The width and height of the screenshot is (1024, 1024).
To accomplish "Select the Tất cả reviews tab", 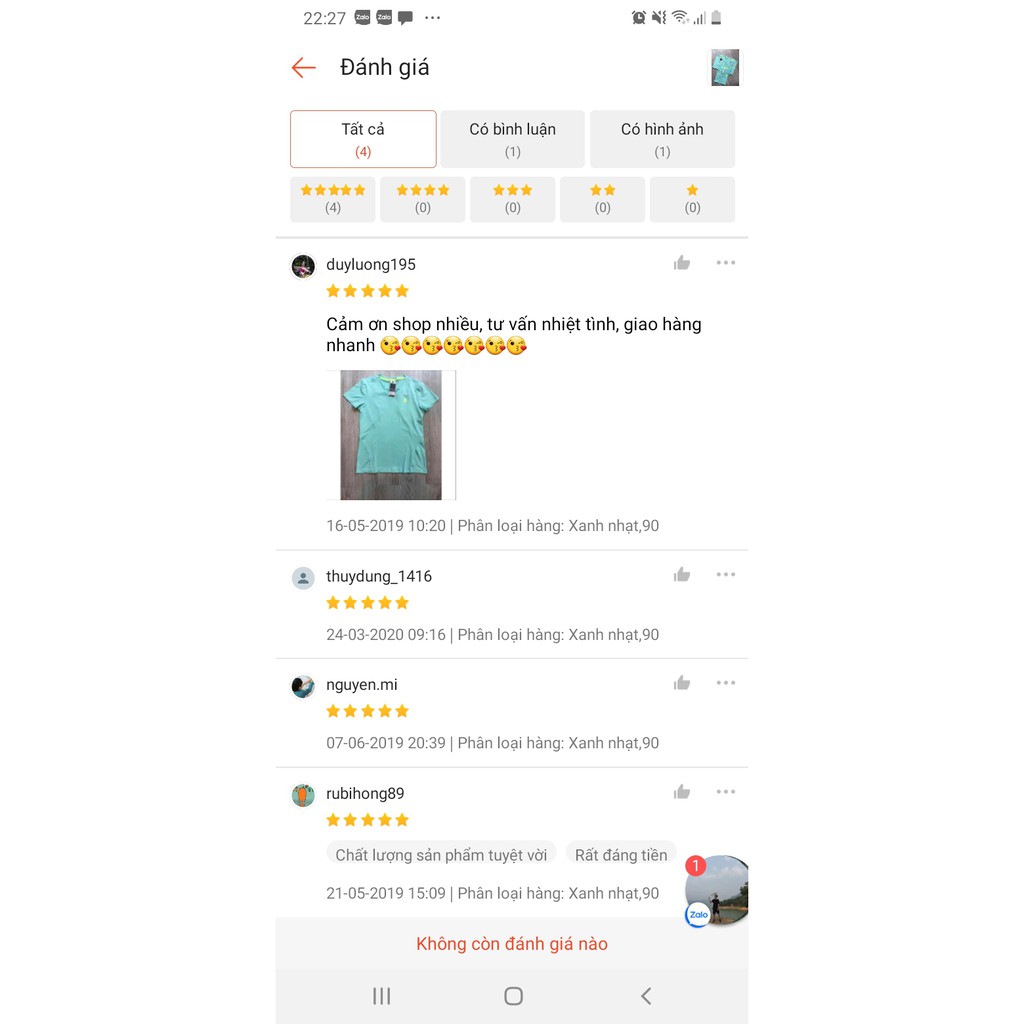I will point(363,139).
